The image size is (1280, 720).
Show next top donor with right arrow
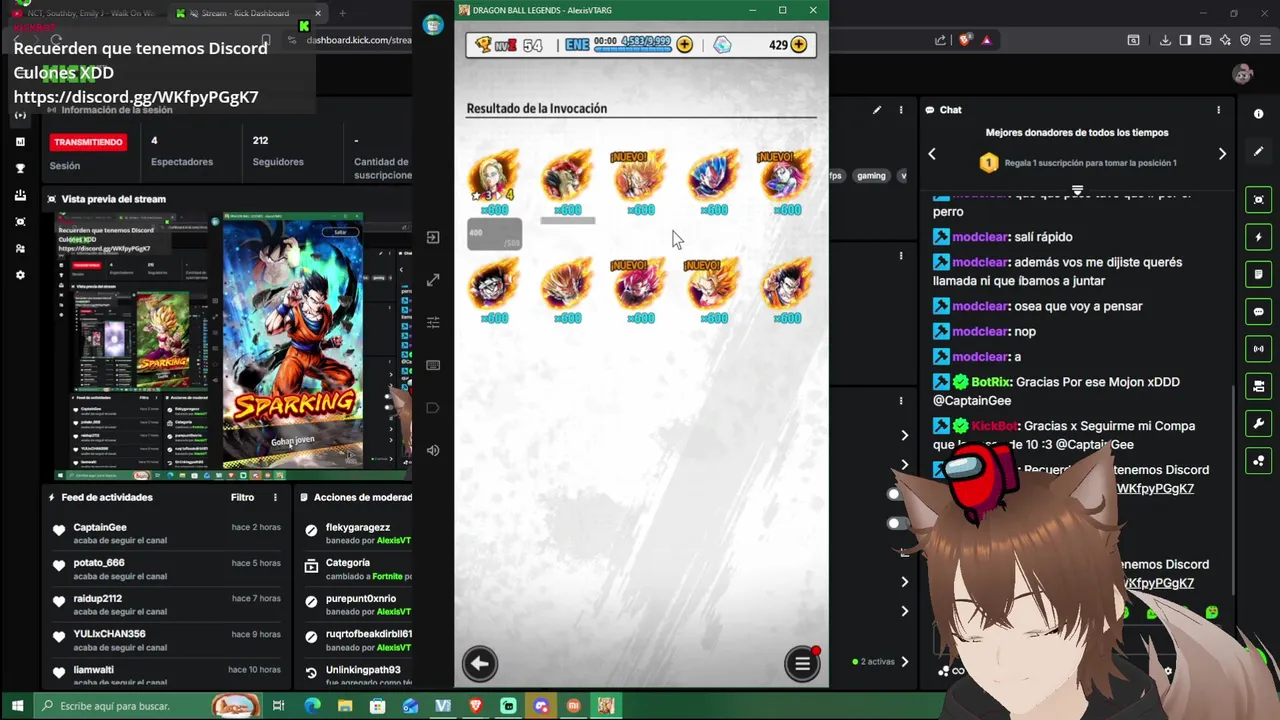(1222, 154)
